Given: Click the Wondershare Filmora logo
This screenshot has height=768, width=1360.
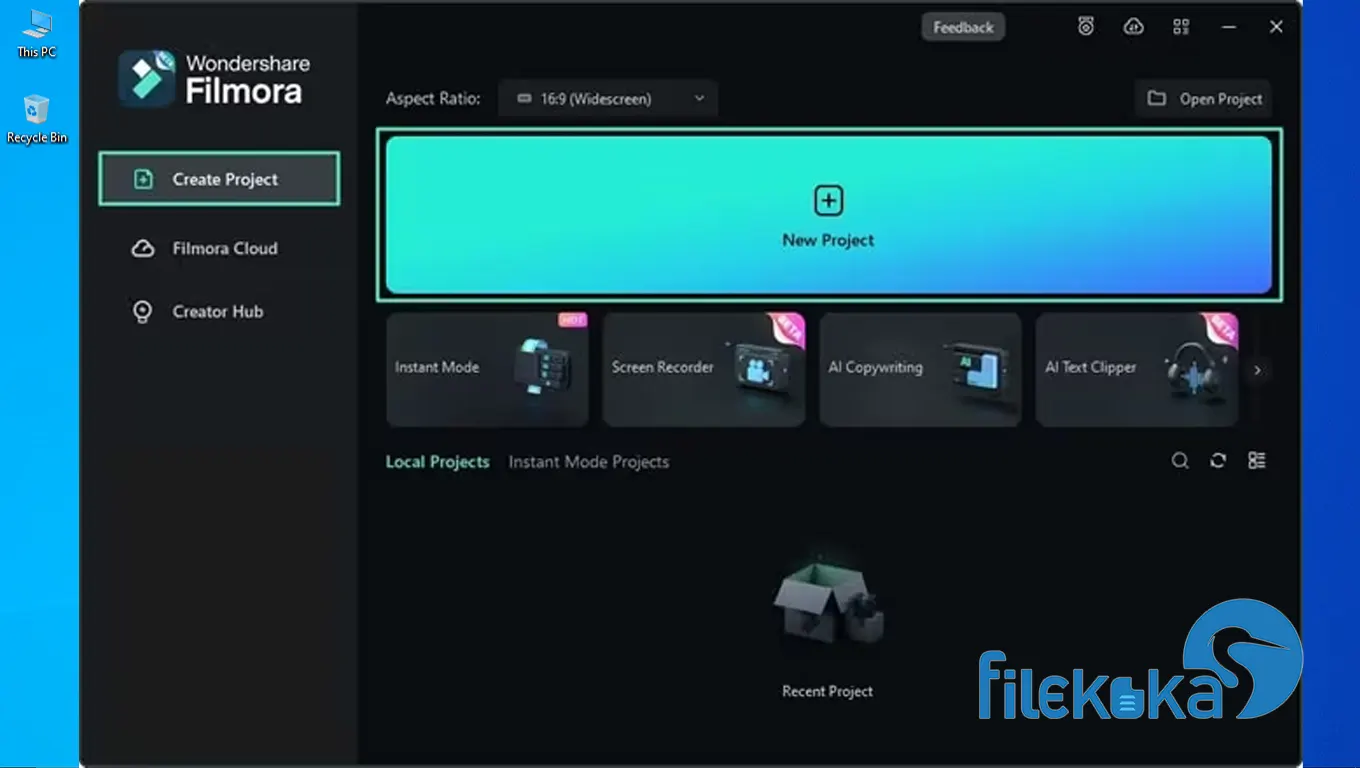Looking at the screenshot, I should [x=215, y=78].
